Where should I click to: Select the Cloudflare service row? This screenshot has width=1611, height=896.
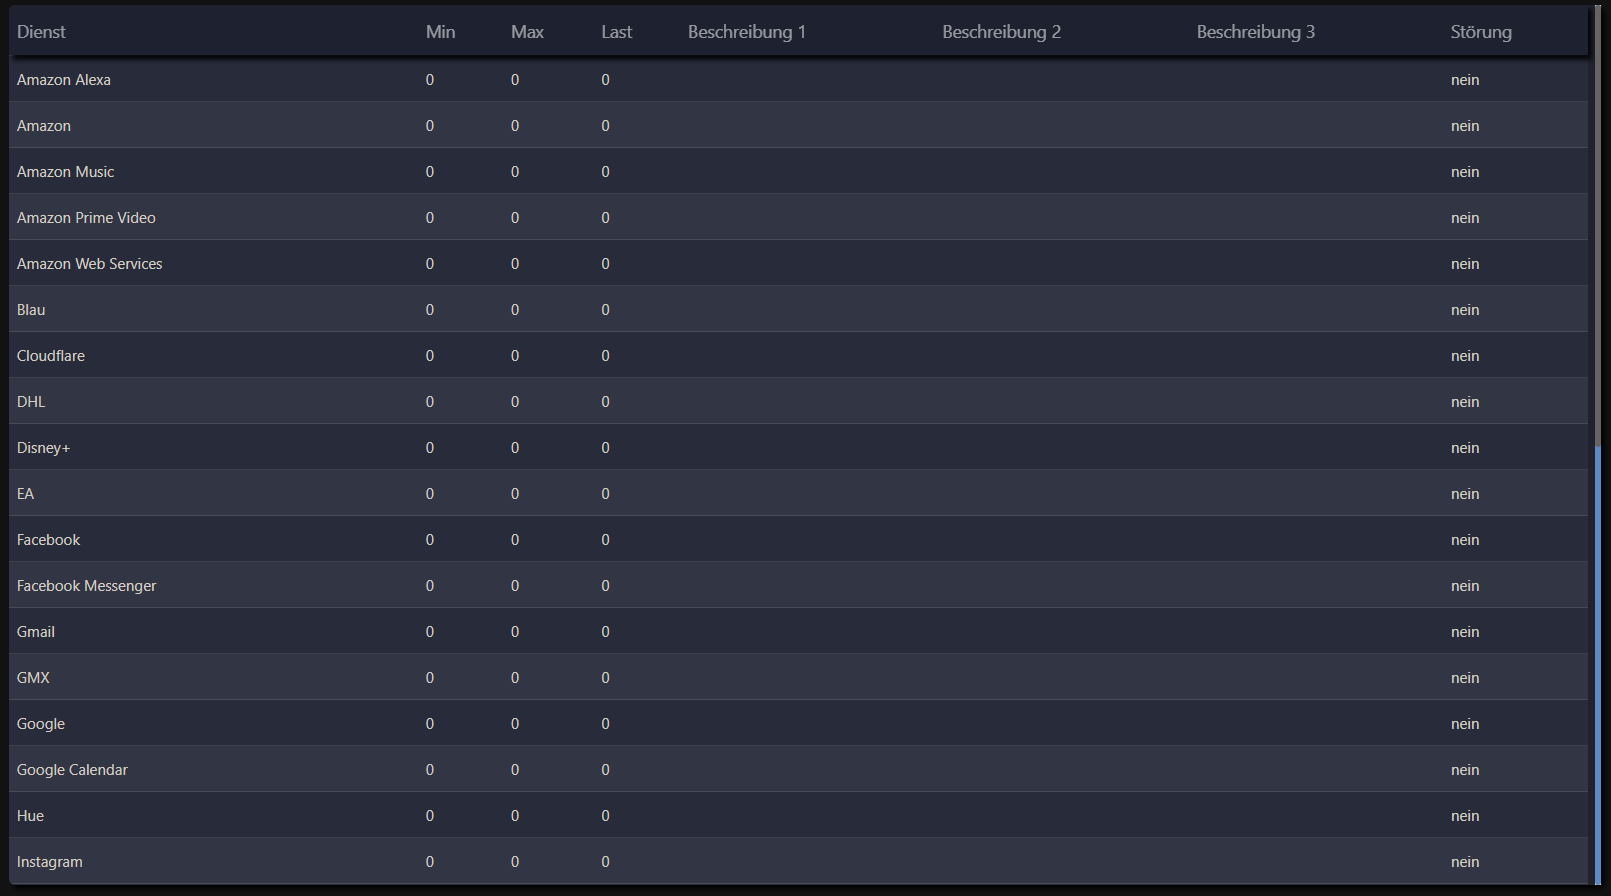click(x=51, y=356)
